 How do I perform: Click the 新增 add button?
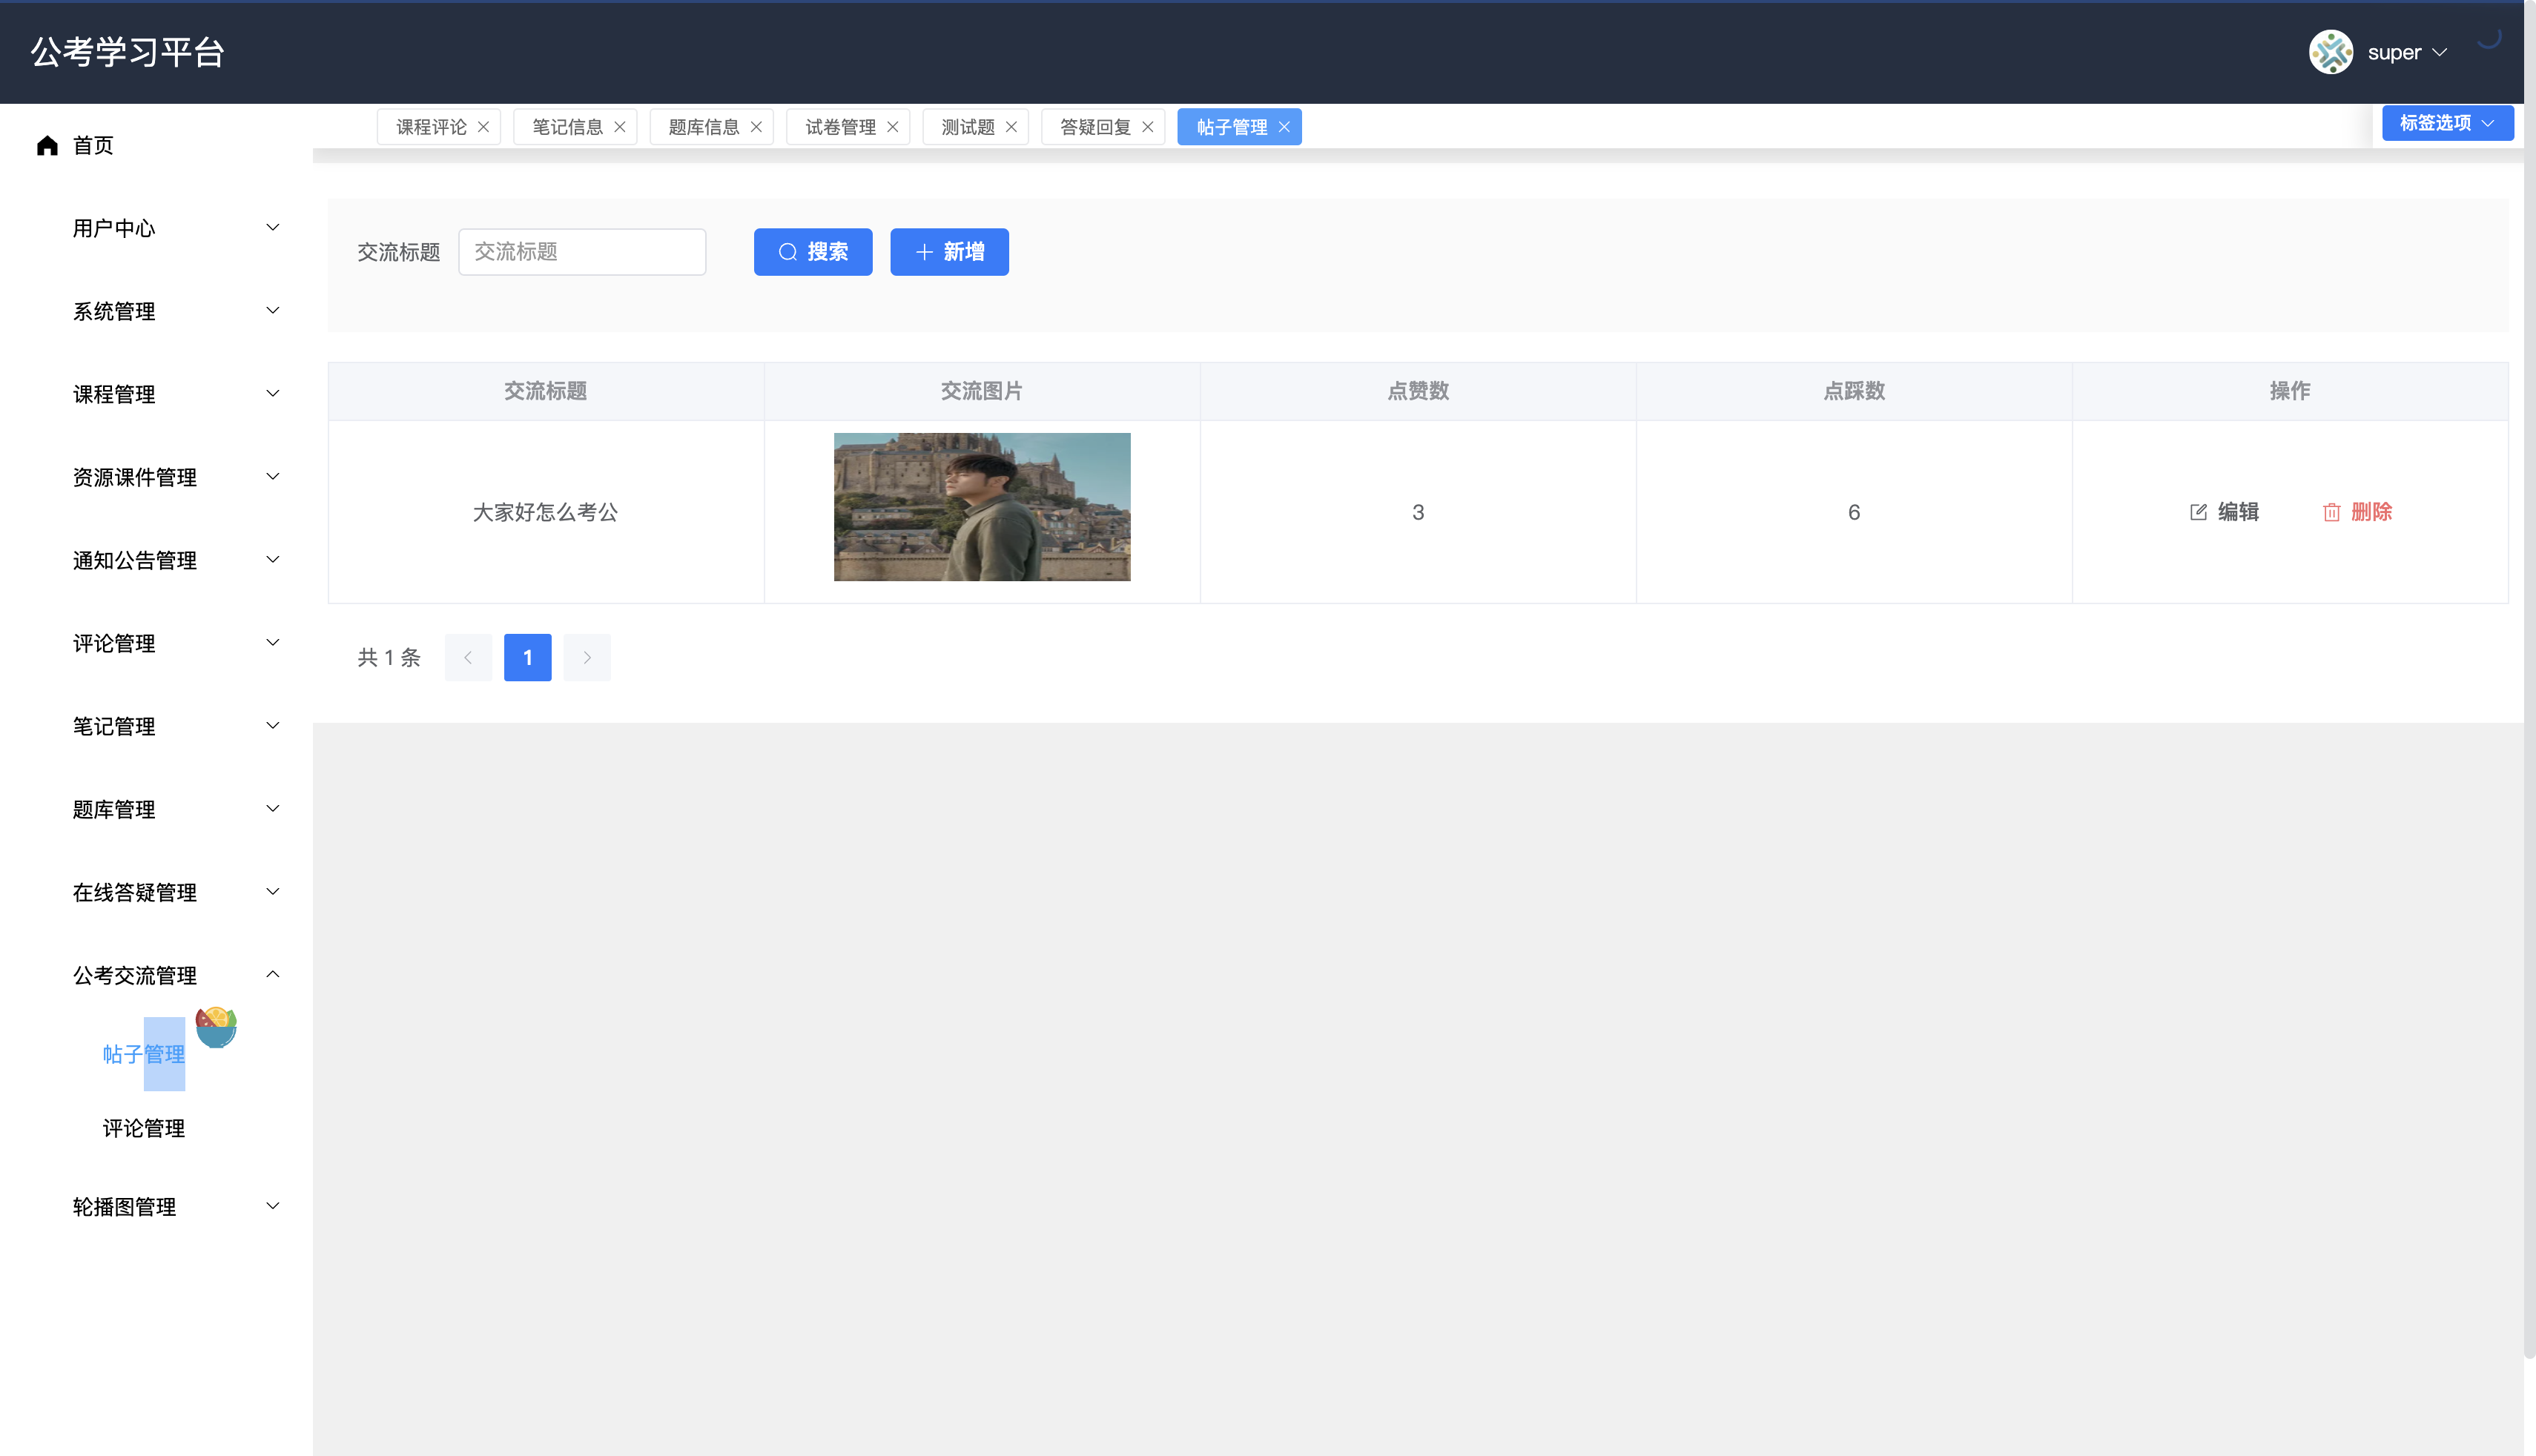949,252
